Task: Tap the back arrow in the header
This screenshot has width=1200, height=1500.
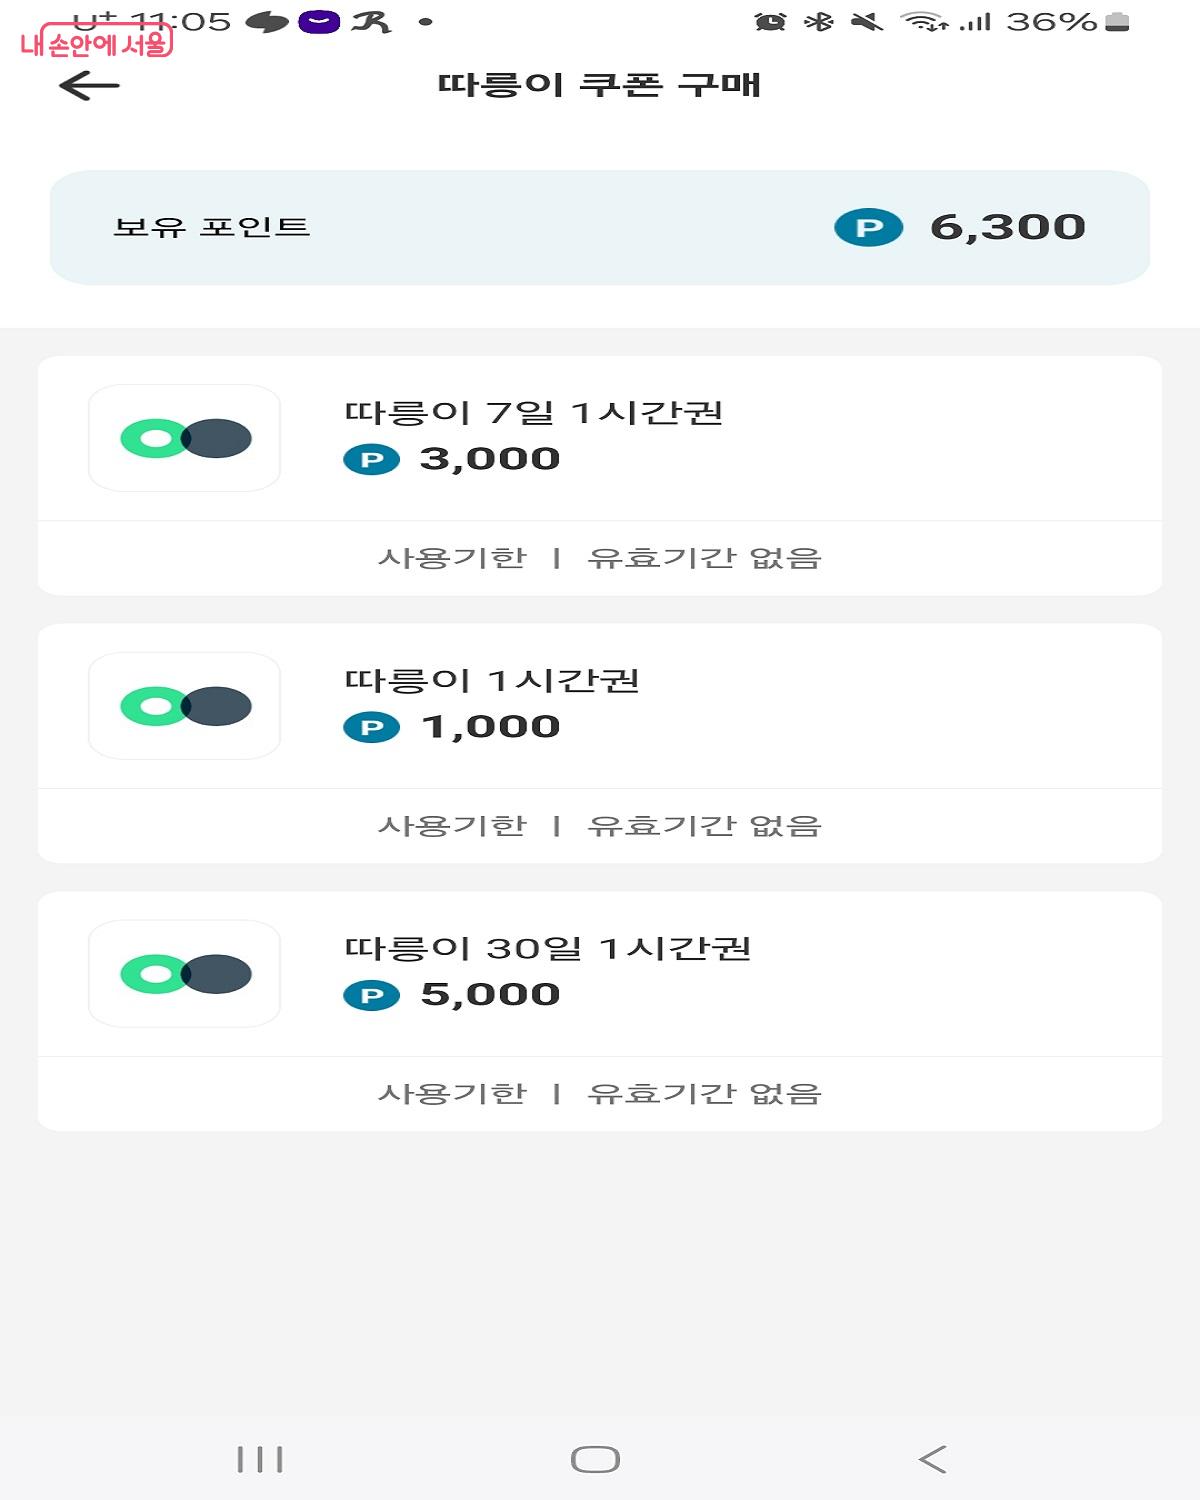Action: [89, 86]
